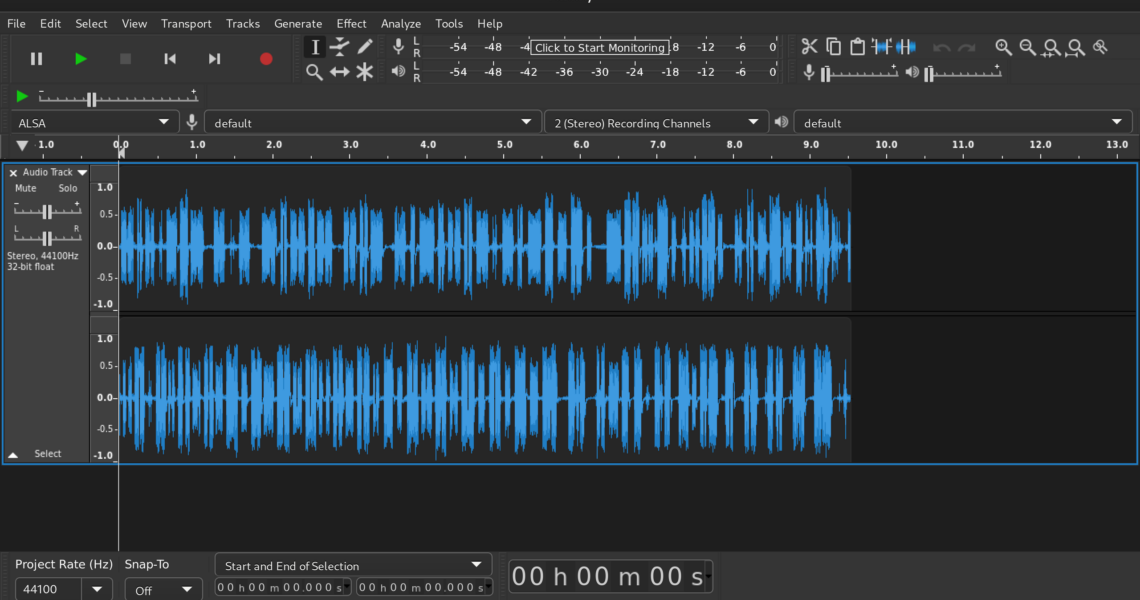Mute the Audio Track
This screenshot has width=1140, height=600.
coord(26,188)
